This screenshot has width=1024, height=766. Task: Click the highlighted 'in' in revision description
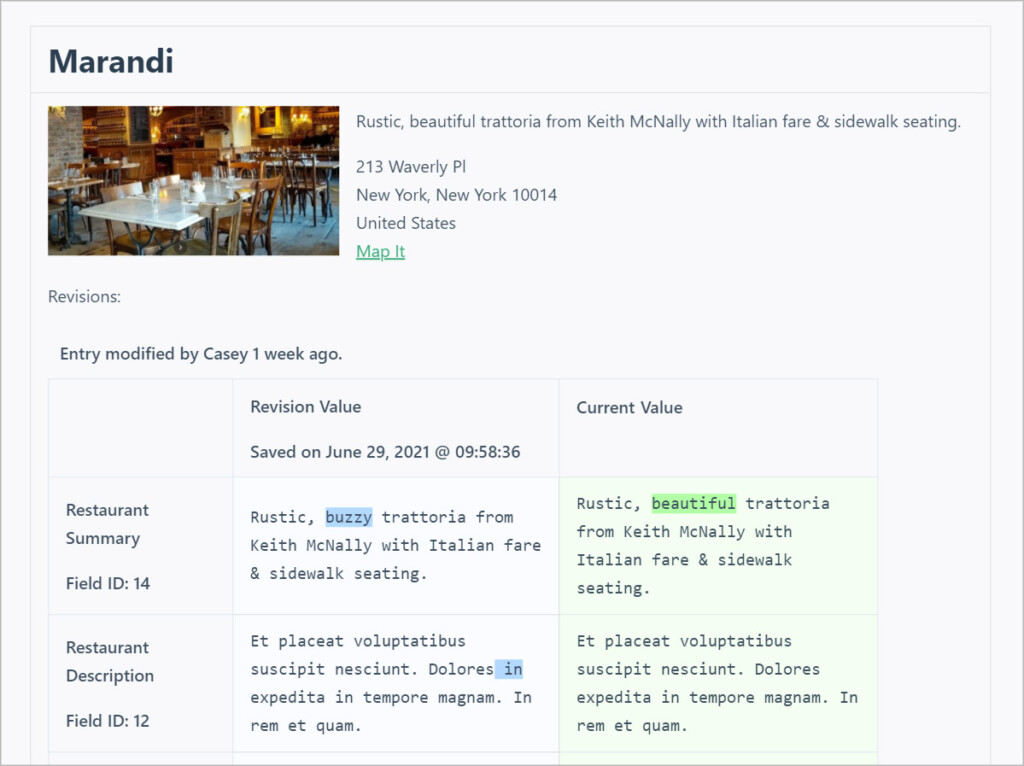[x=509, y=669]
